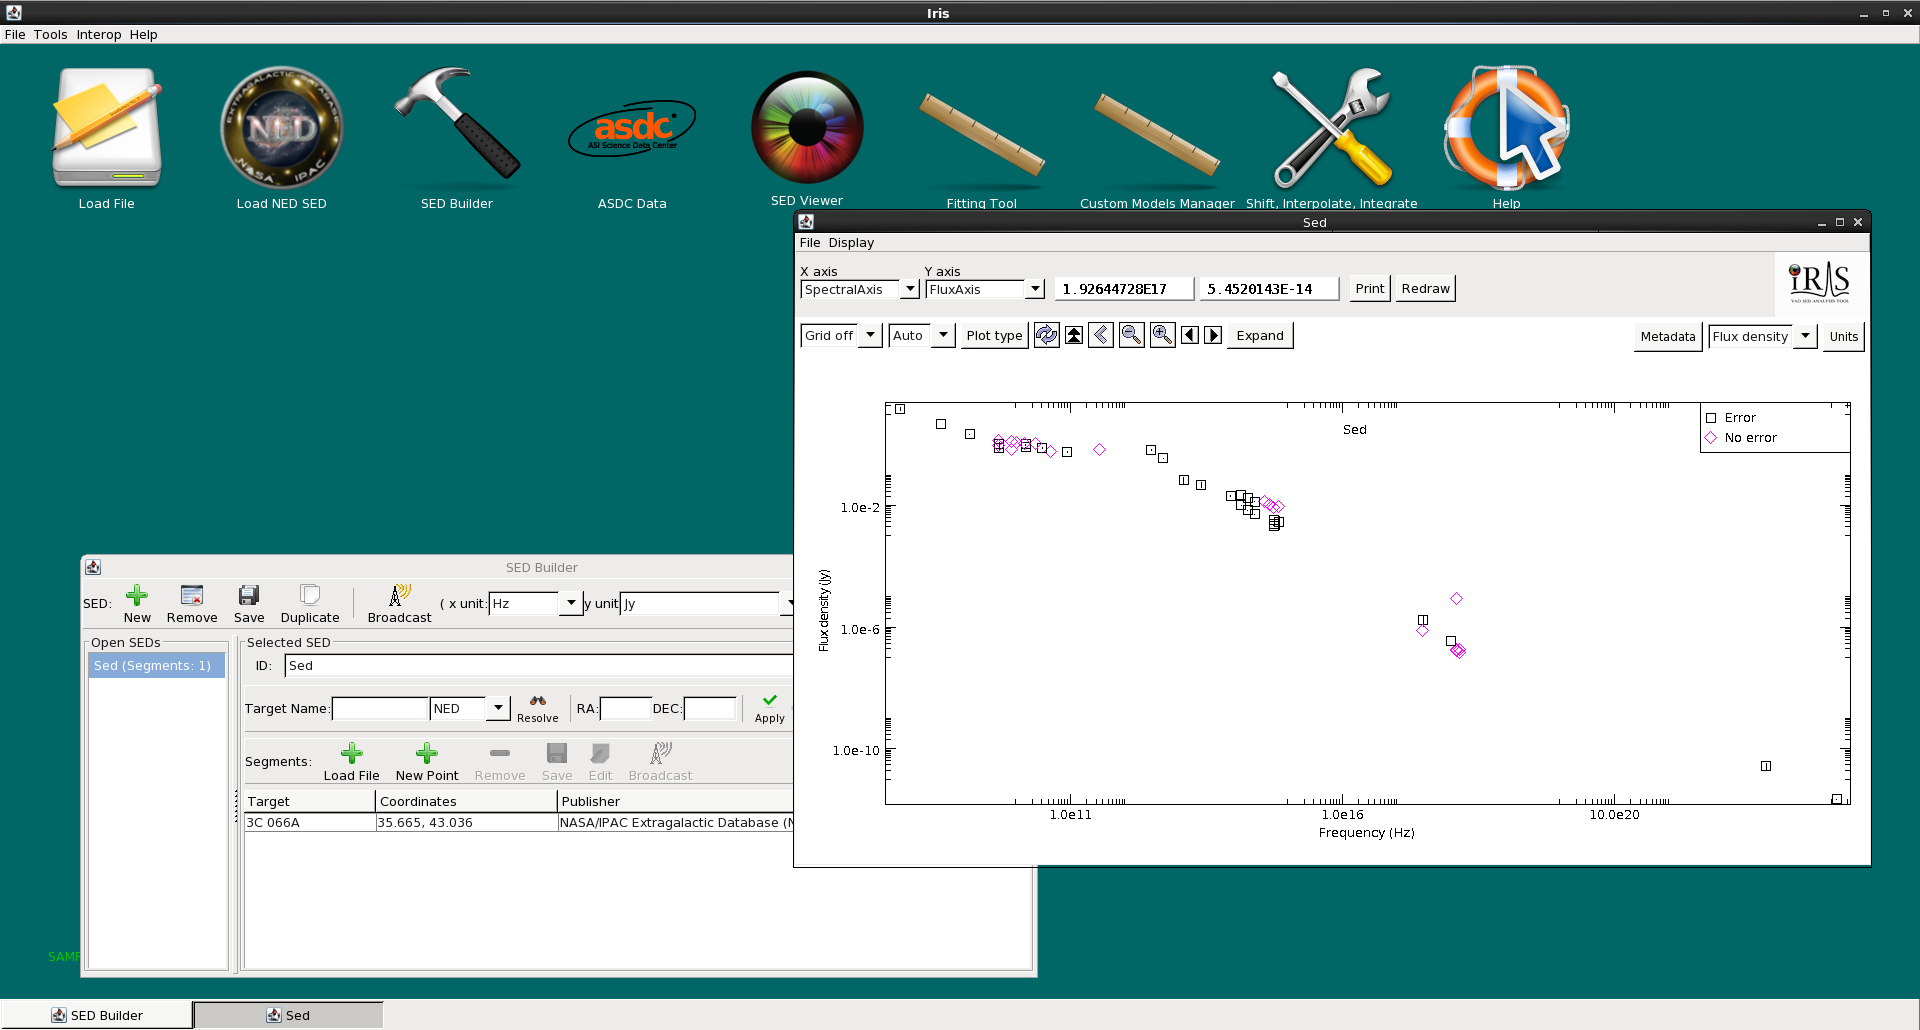Open the Help lifebuoy icon
The height and width of the screenshot is (1030, 1920).
click(x=1507, y=128)
